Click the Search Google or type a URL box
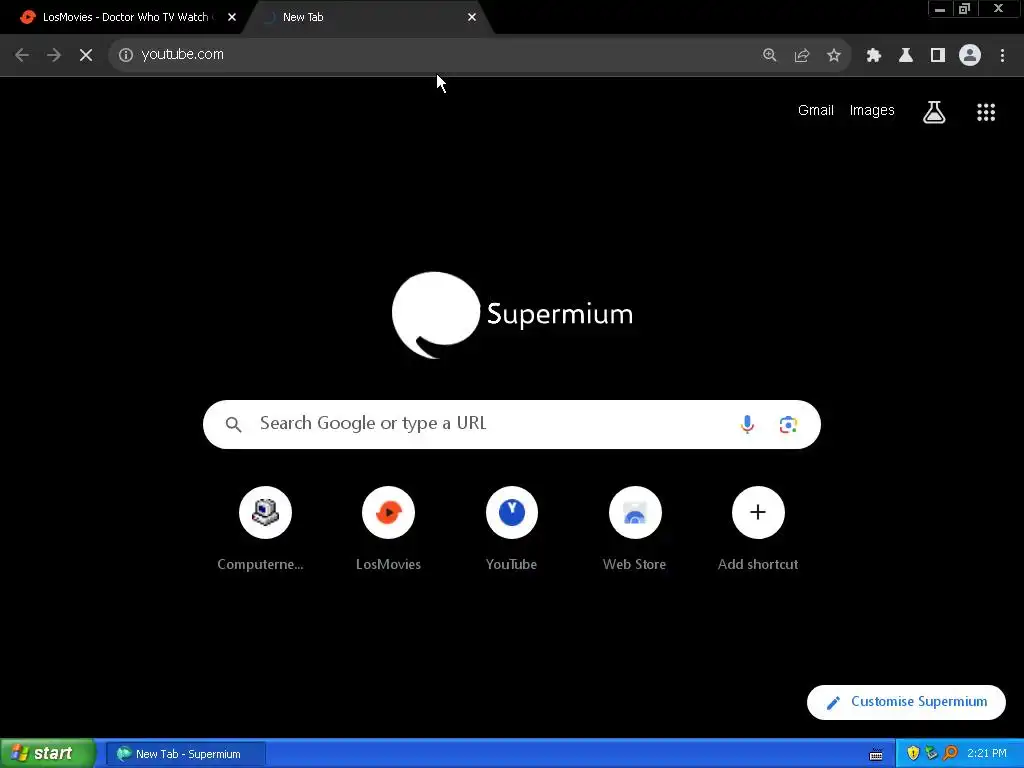 (511, 424)
